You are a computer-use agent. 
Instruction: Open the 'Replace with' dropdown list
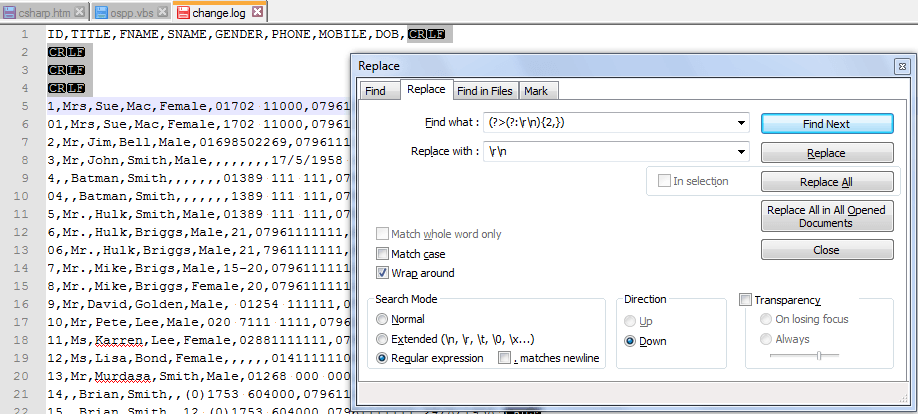pyautogui.click(x=740, y=153)
